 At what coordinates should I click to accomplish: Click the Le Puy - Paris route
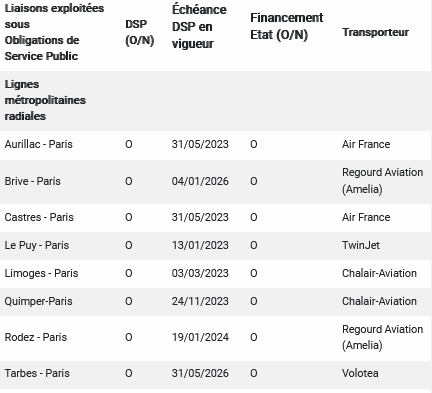pos(37,245)
